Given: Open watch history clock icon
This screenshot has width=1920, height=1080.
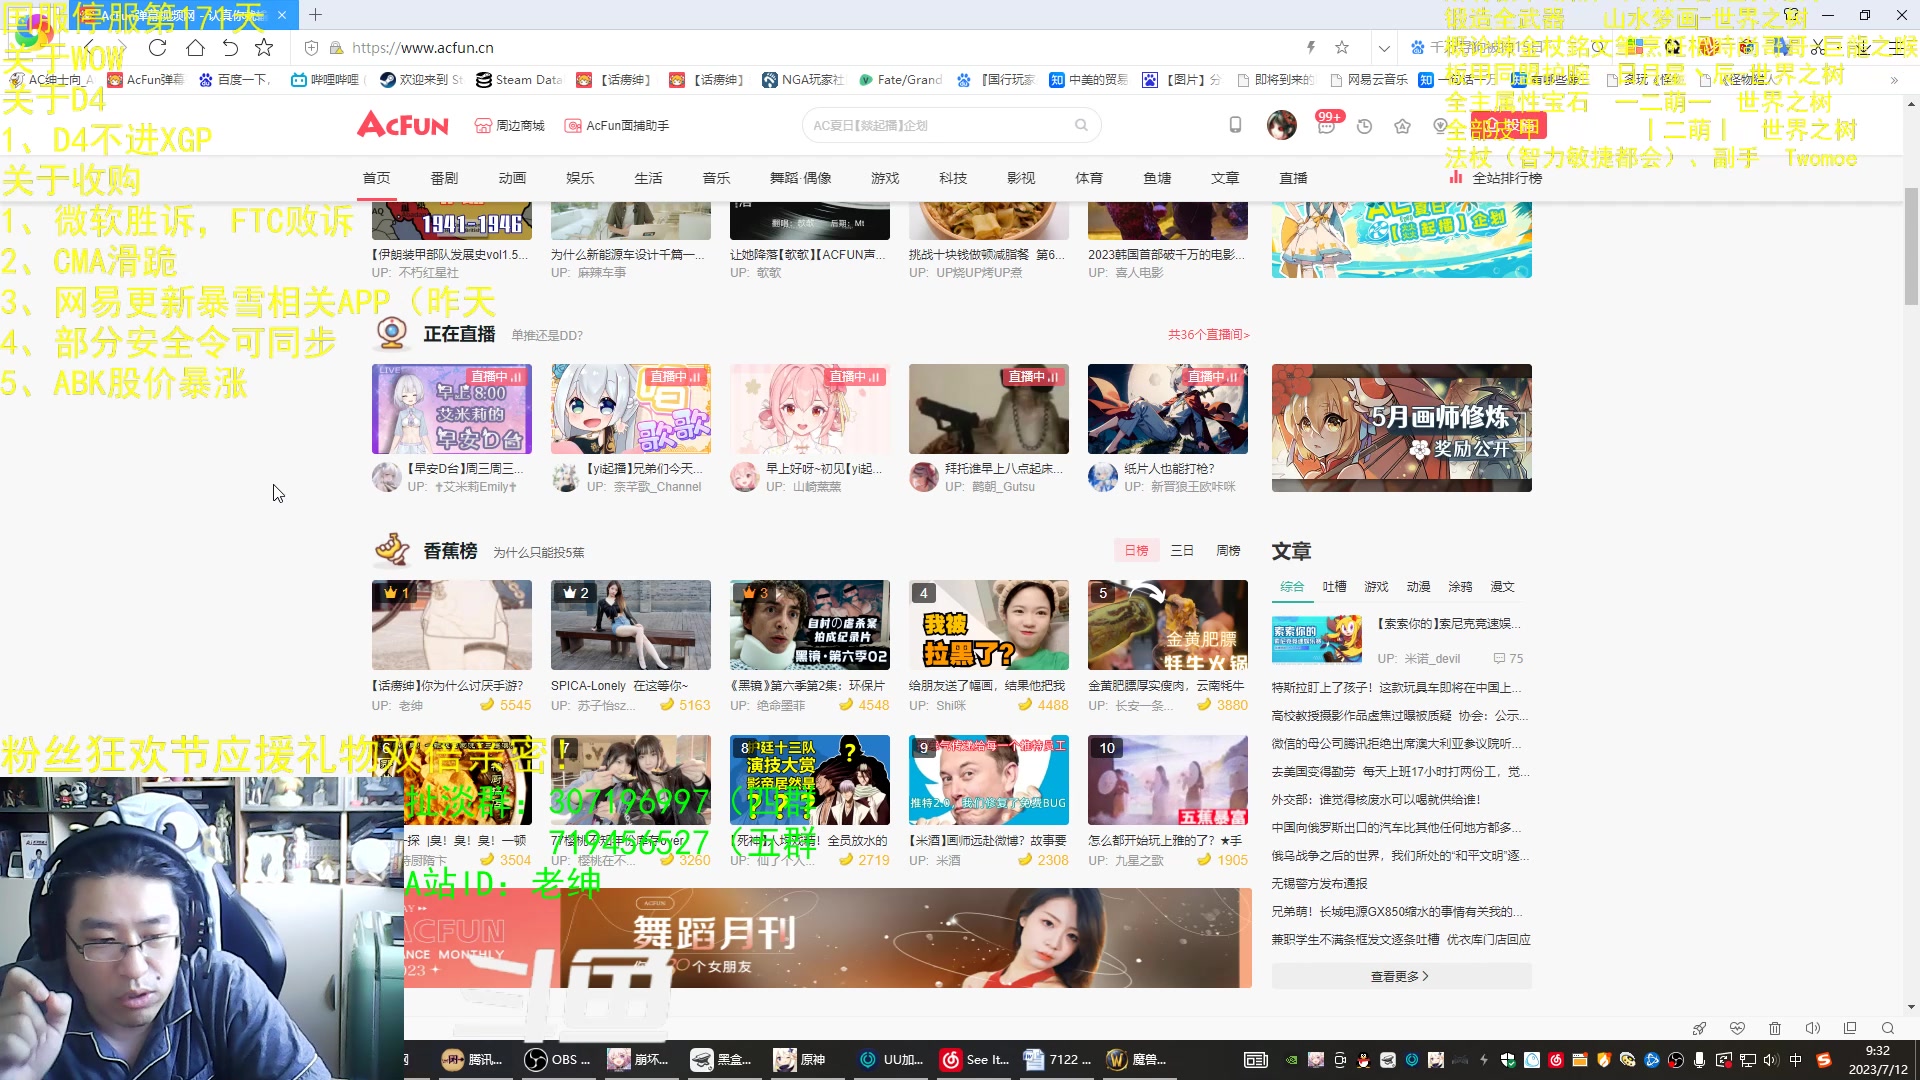Looking at the screenshot, I should point(1364,126).
